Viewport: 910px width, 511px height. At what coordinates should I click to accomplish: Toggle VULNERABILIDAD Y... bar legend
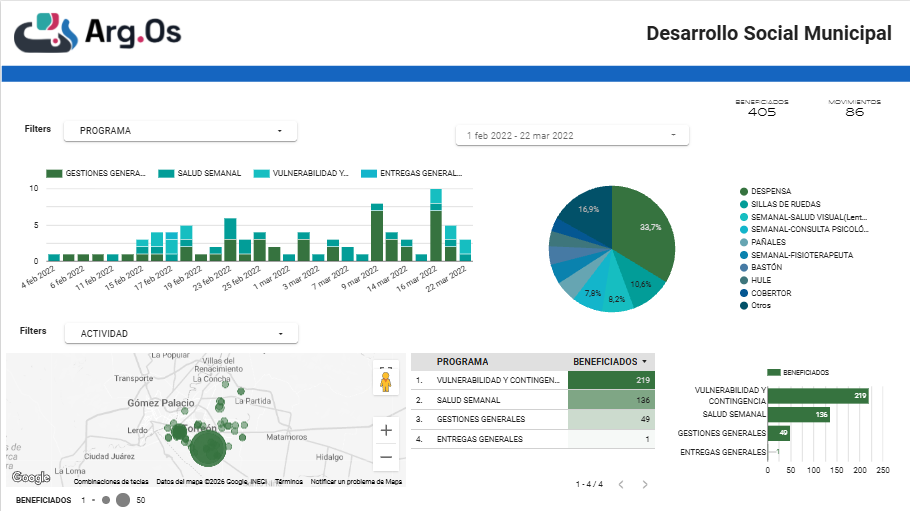[301, 173]
